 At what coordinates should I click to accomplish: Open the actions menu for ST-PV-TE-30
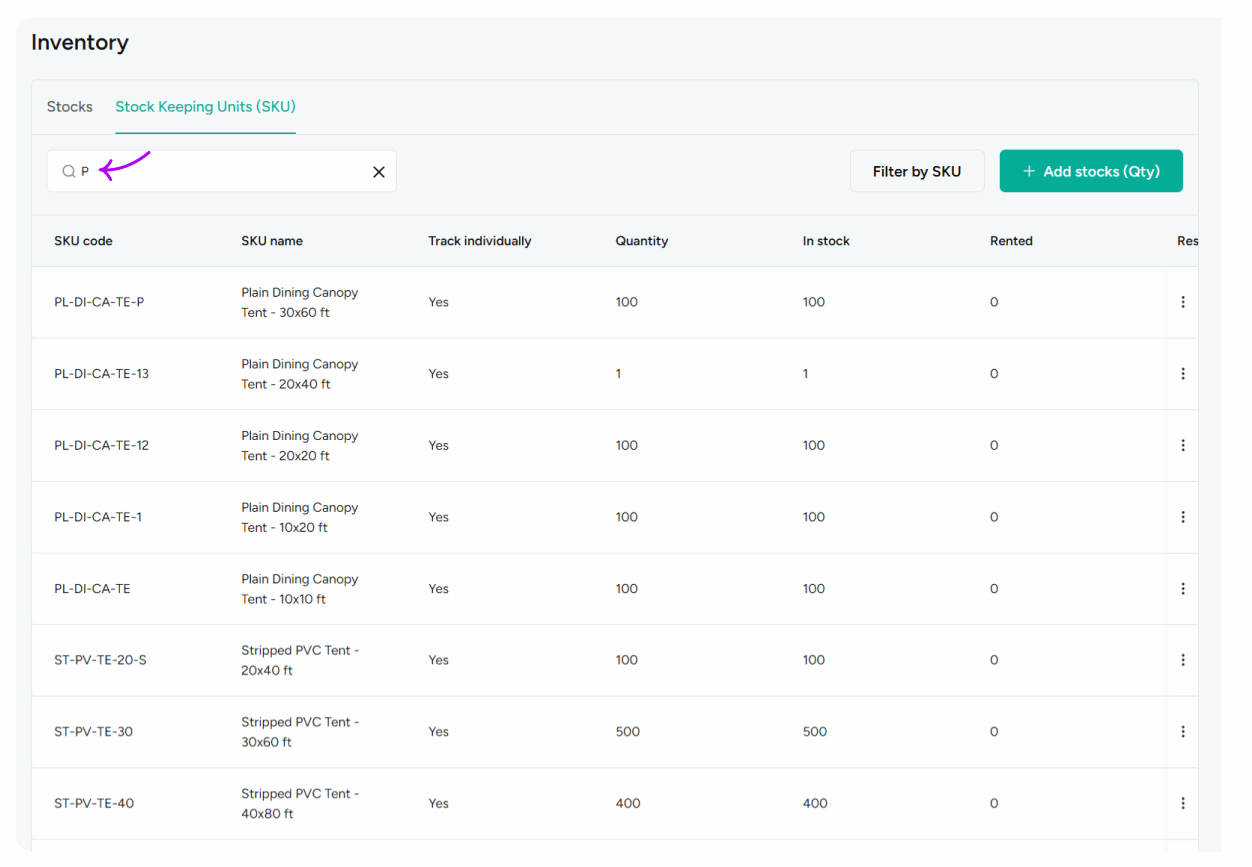[x=1183, y=731]
